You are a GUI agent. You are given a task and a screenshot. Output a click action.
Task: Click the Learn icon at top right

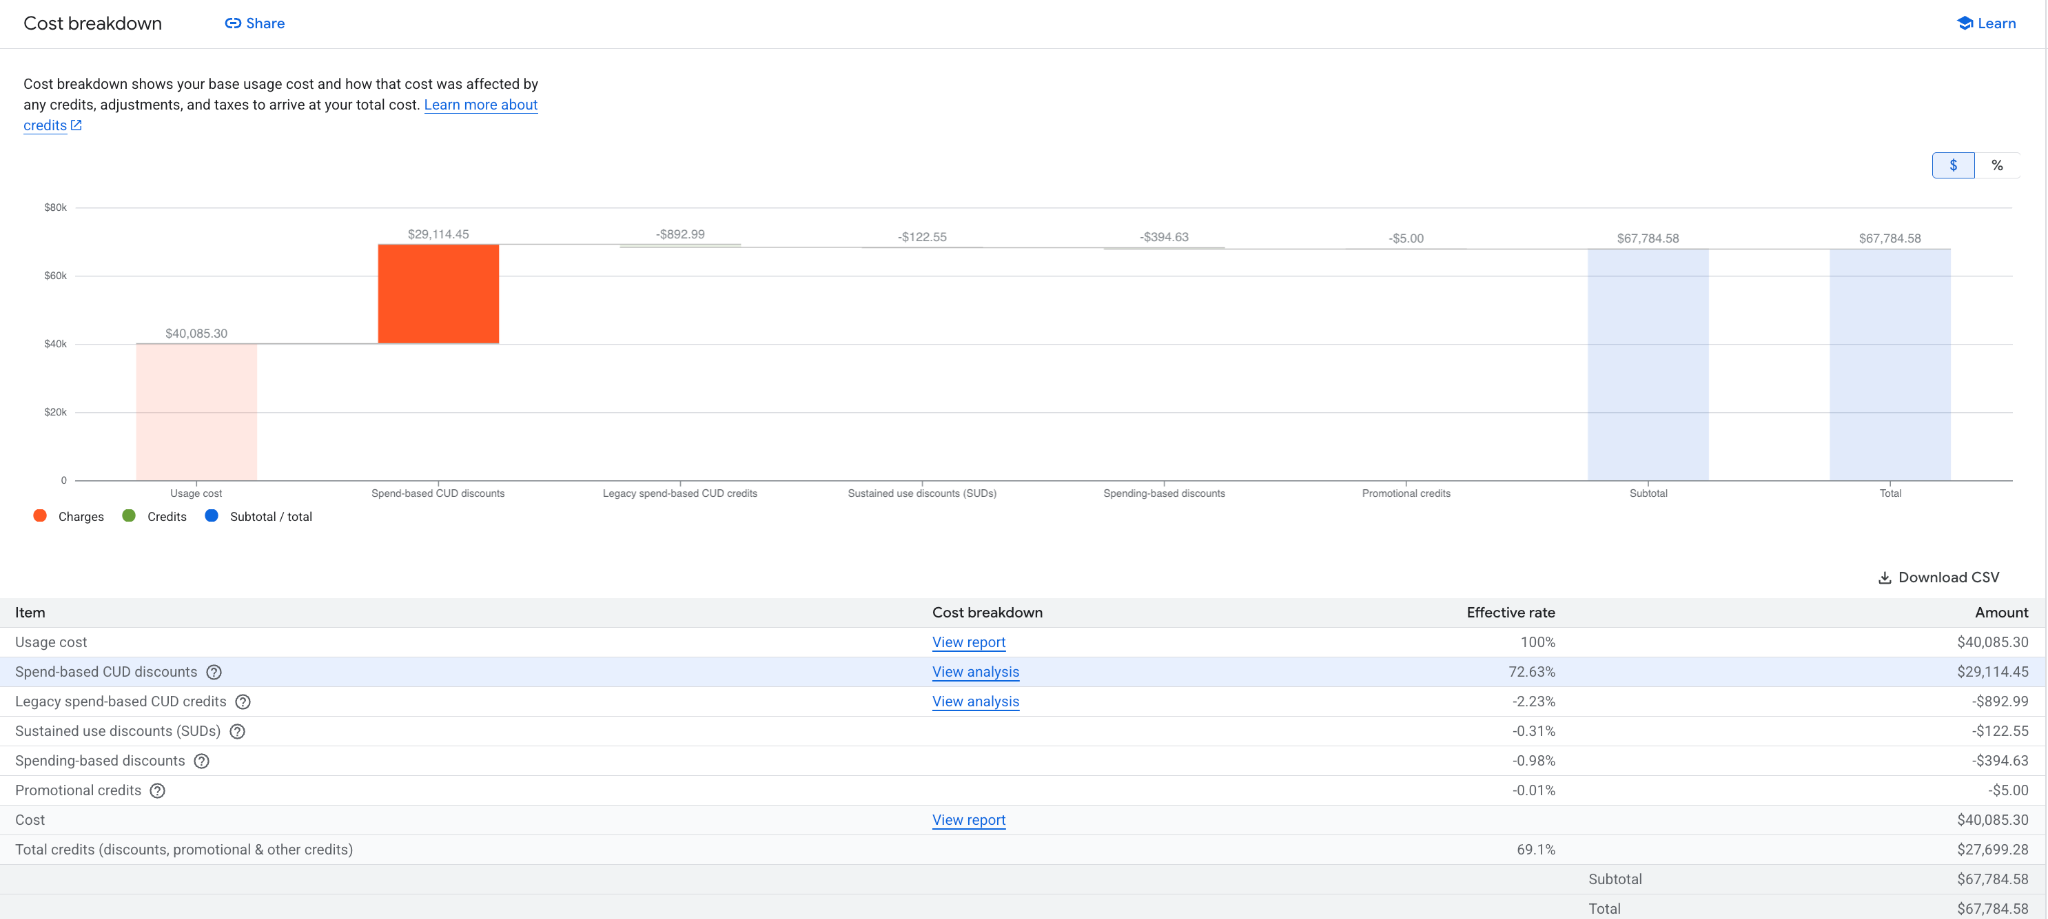pyautogui.click(x=1963, y=22)
